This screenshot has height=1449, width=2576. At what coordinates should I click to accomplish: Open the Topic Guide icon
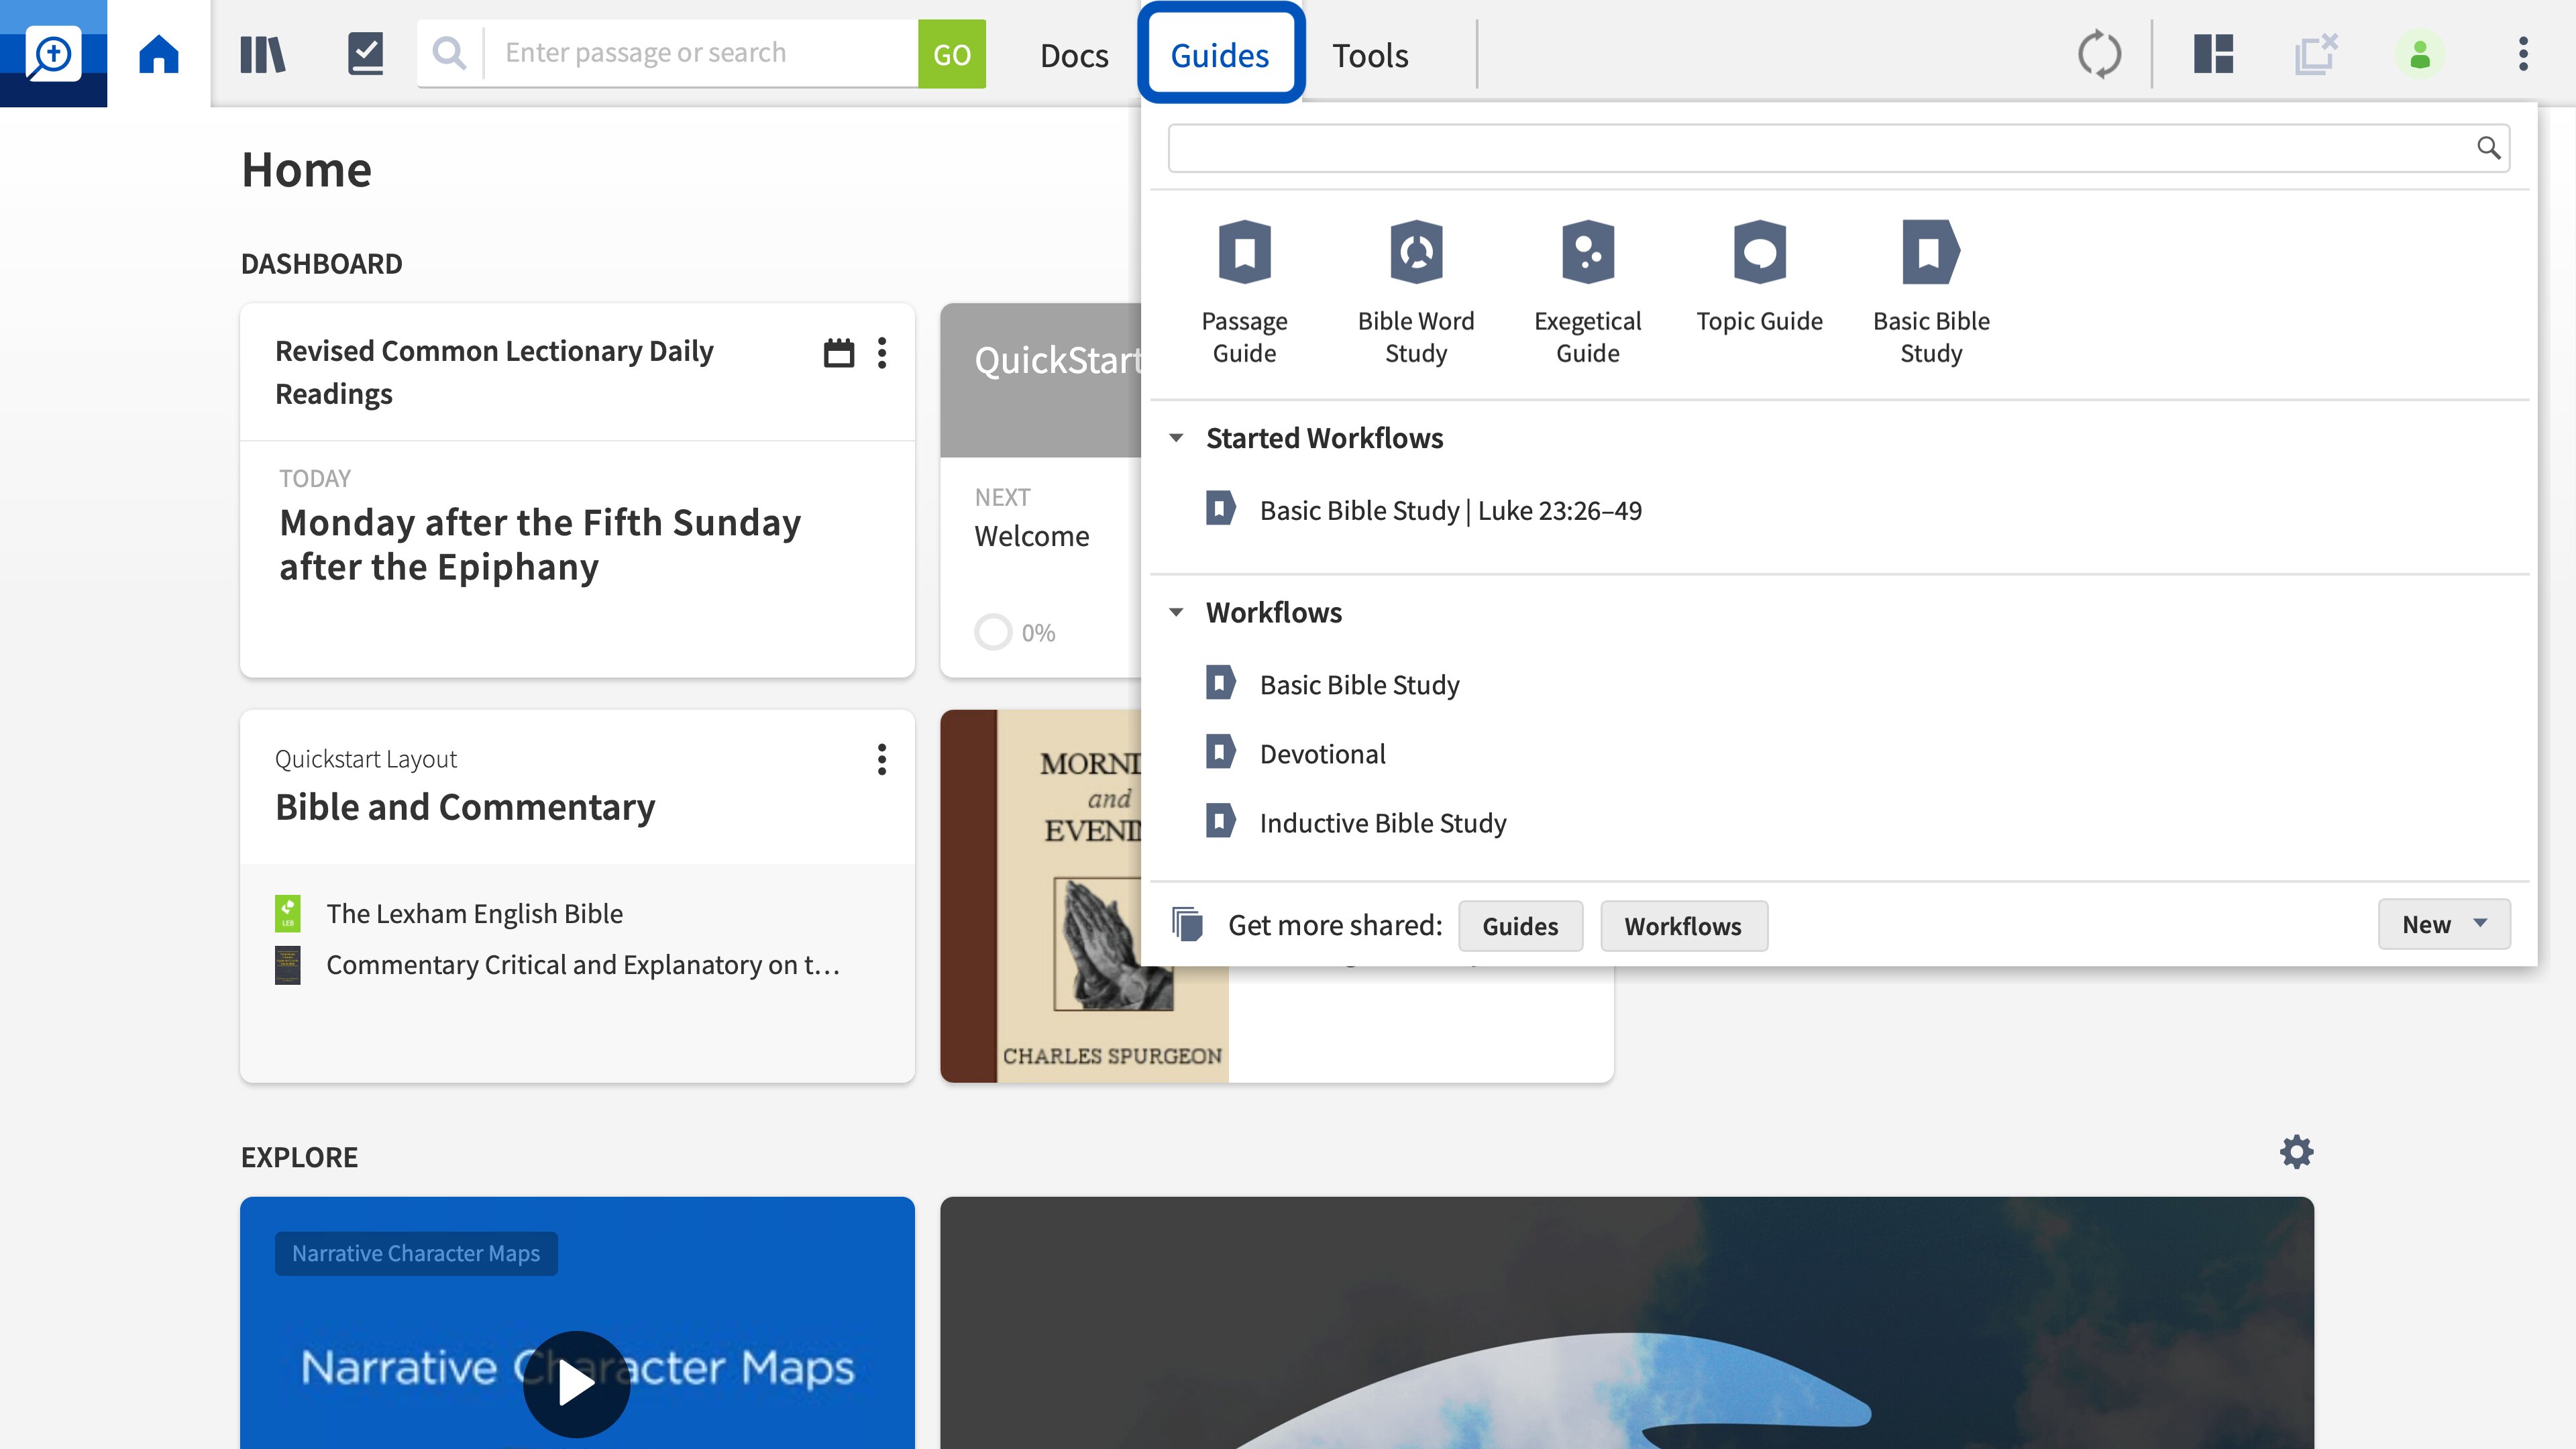[1760, 252]
